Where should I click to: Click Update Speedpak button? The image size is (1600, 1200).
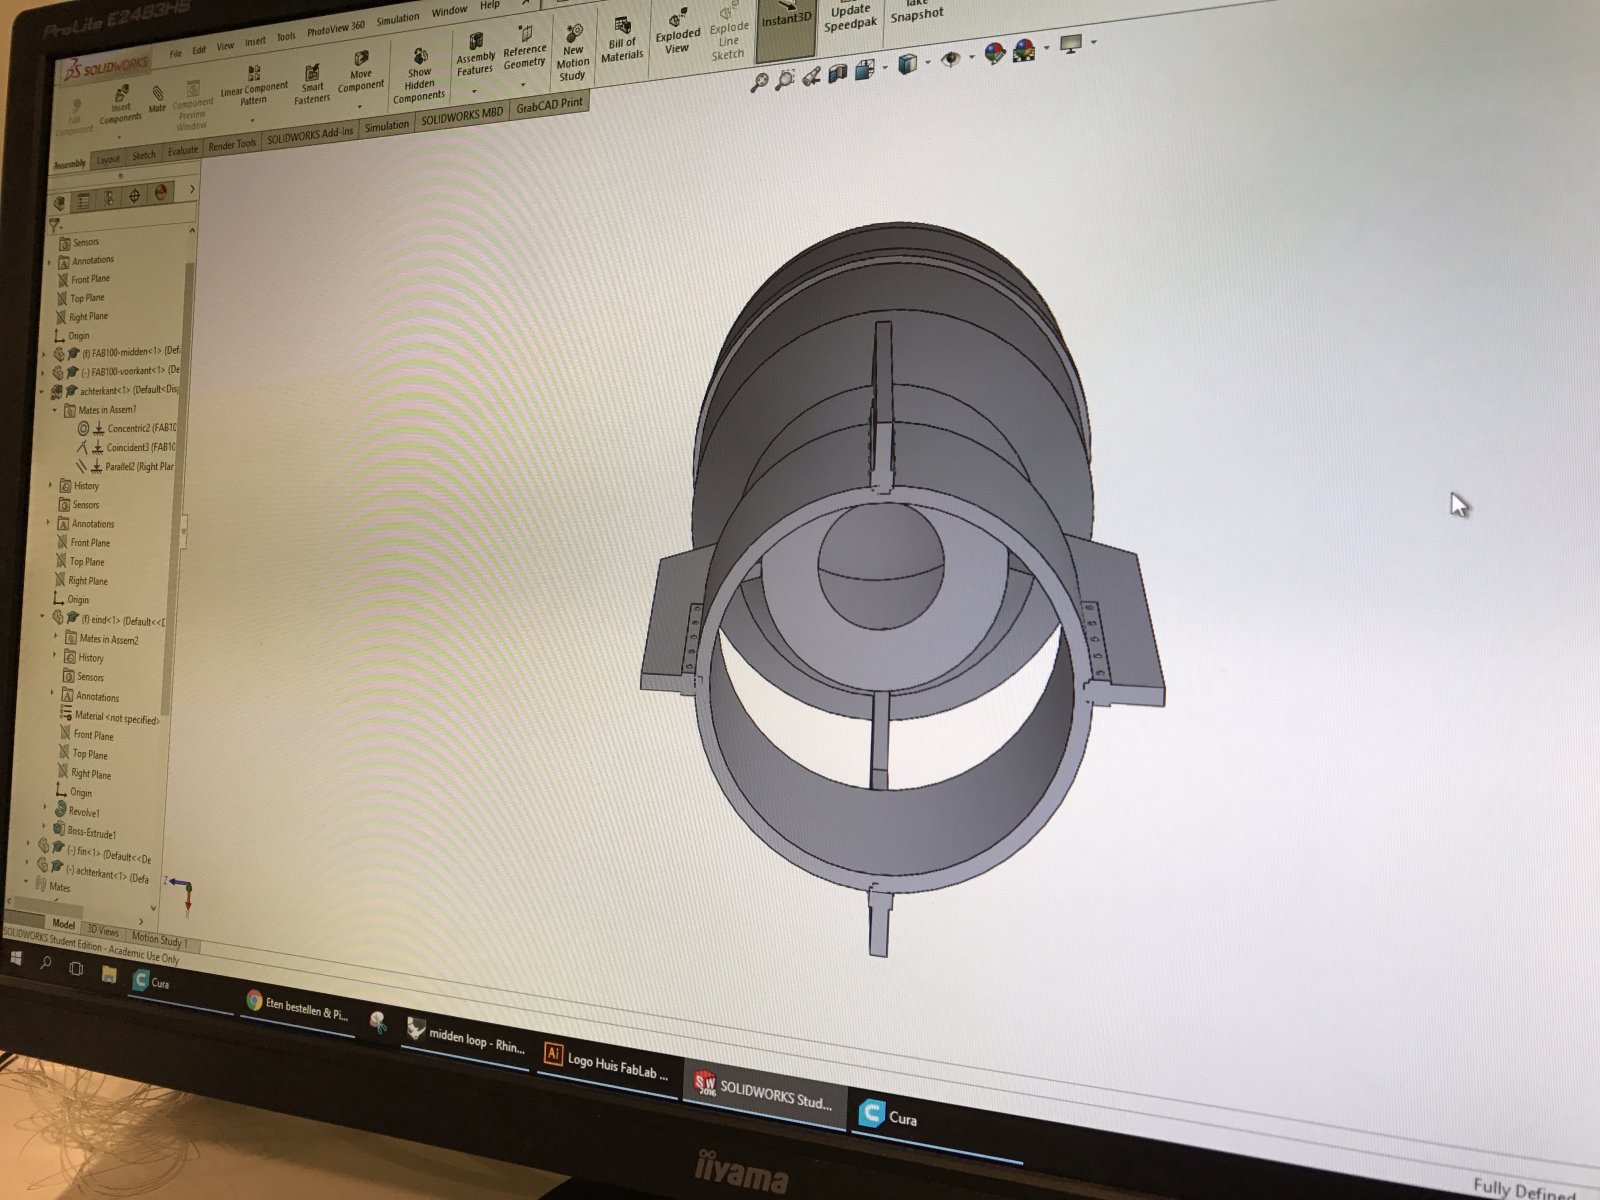(x=850, y=18)
